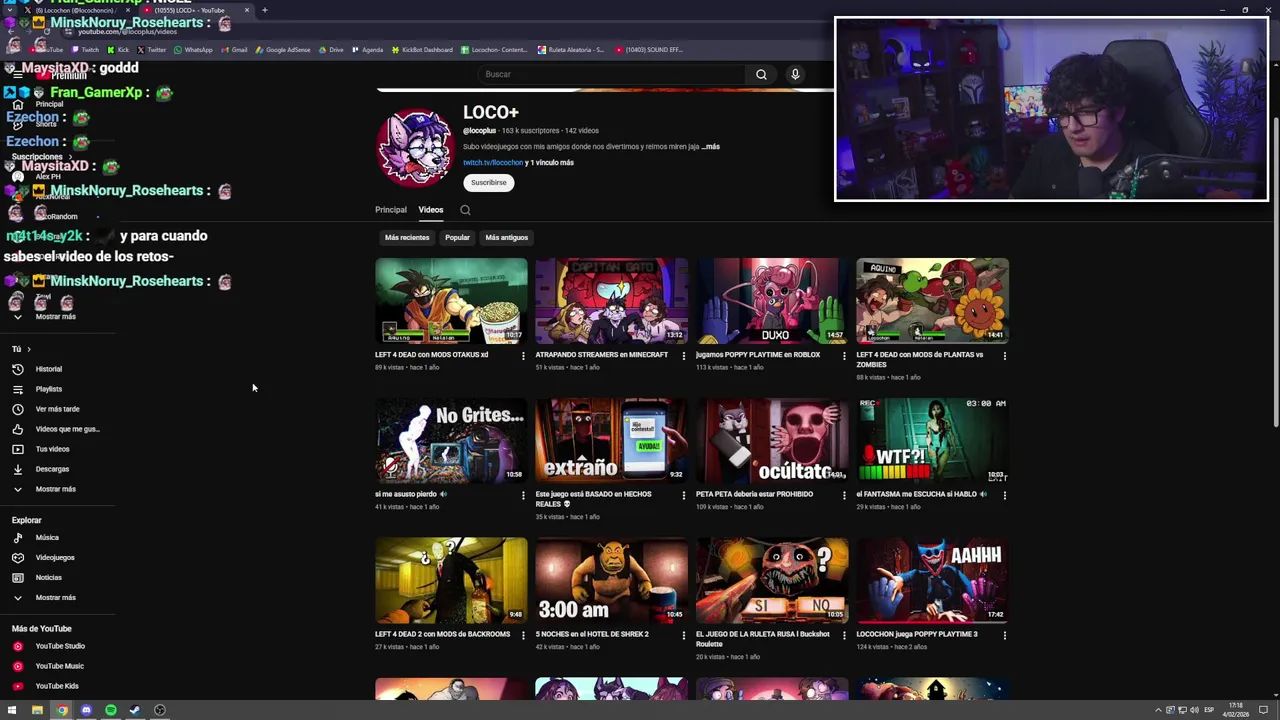
Task: Open options menu for 'LOCOCHON juega POPPY PLAYTIME 3'
Action: 1005,635
